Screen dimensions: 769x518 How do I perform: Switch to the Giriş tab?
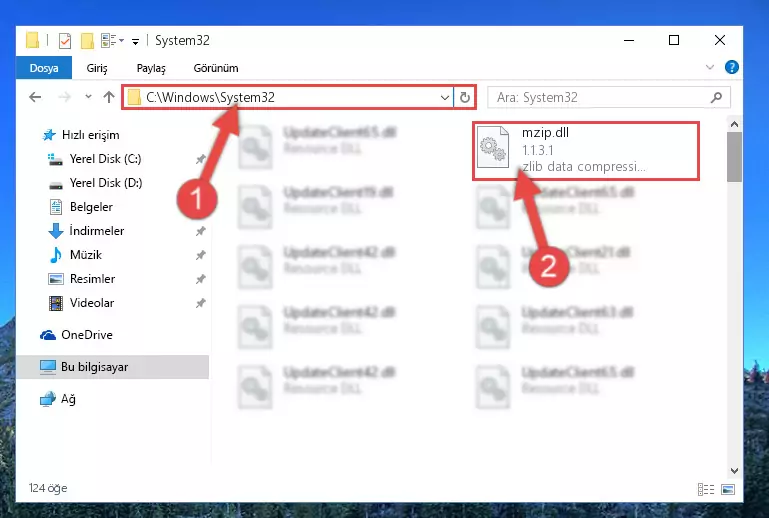(97, 68)
